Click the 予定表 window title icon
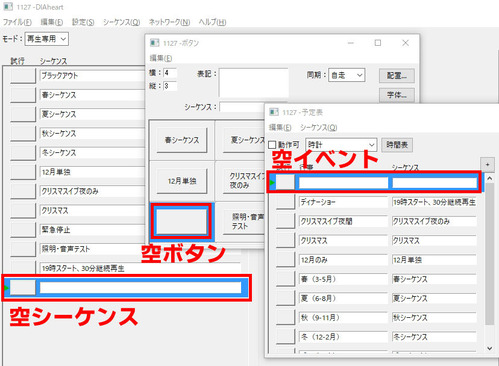The image size is (499, 366). [274, 112]
